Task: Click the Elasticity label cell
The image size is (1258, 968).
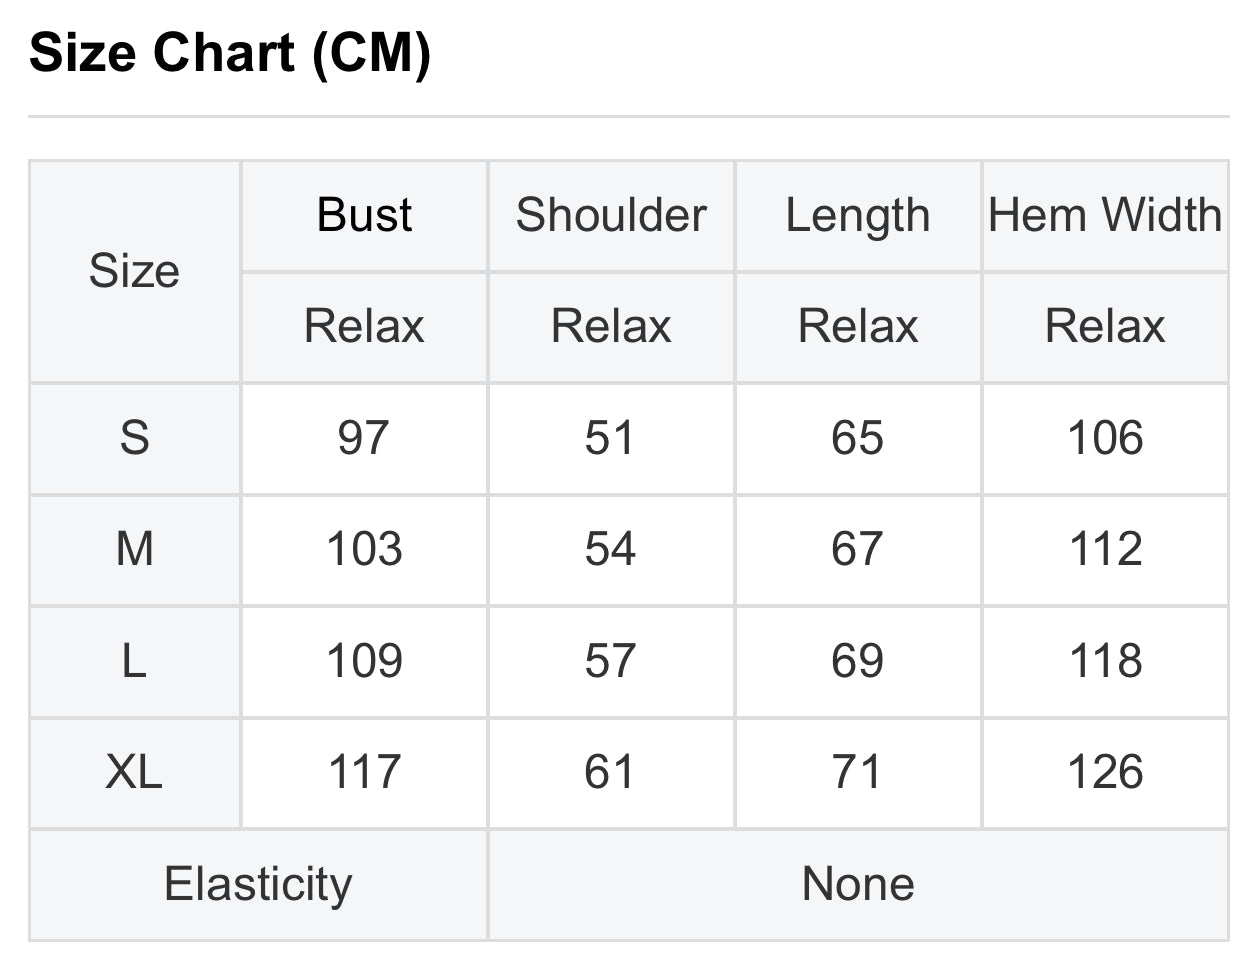Action: pyautogui.click(x=258, y=884)
